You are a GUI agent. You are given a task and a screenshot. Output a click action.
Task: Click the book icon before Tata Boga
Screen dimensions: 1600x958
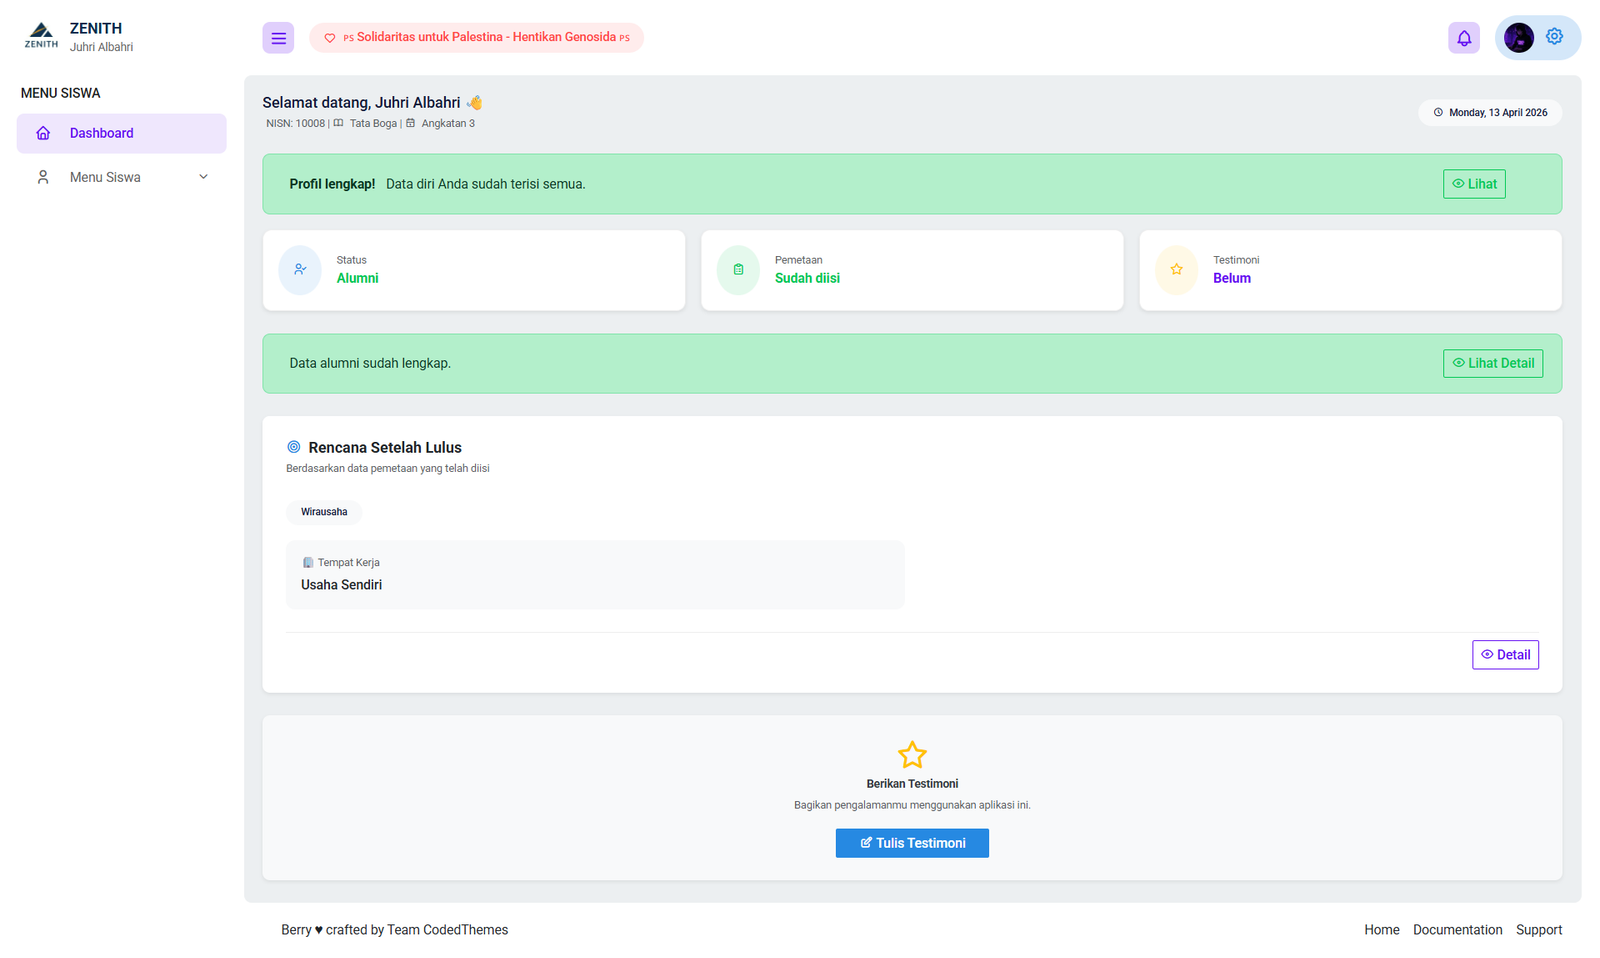338,123
